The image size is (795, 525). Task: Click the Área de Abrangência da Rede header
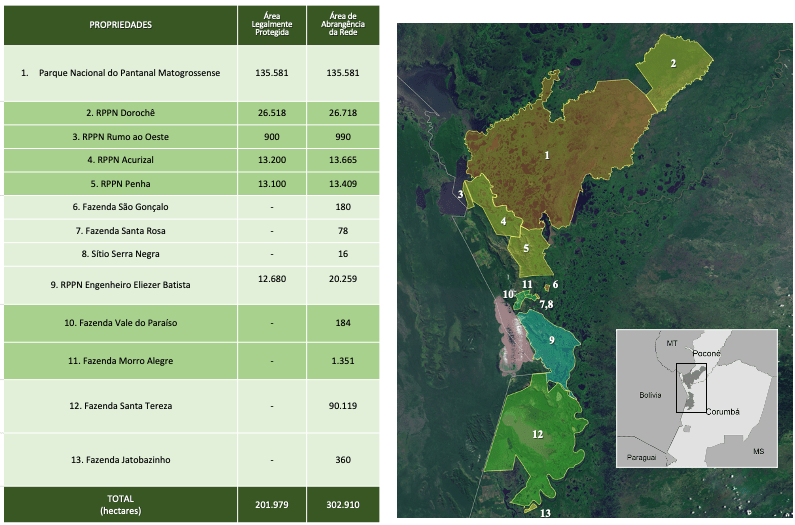point(343,25)
